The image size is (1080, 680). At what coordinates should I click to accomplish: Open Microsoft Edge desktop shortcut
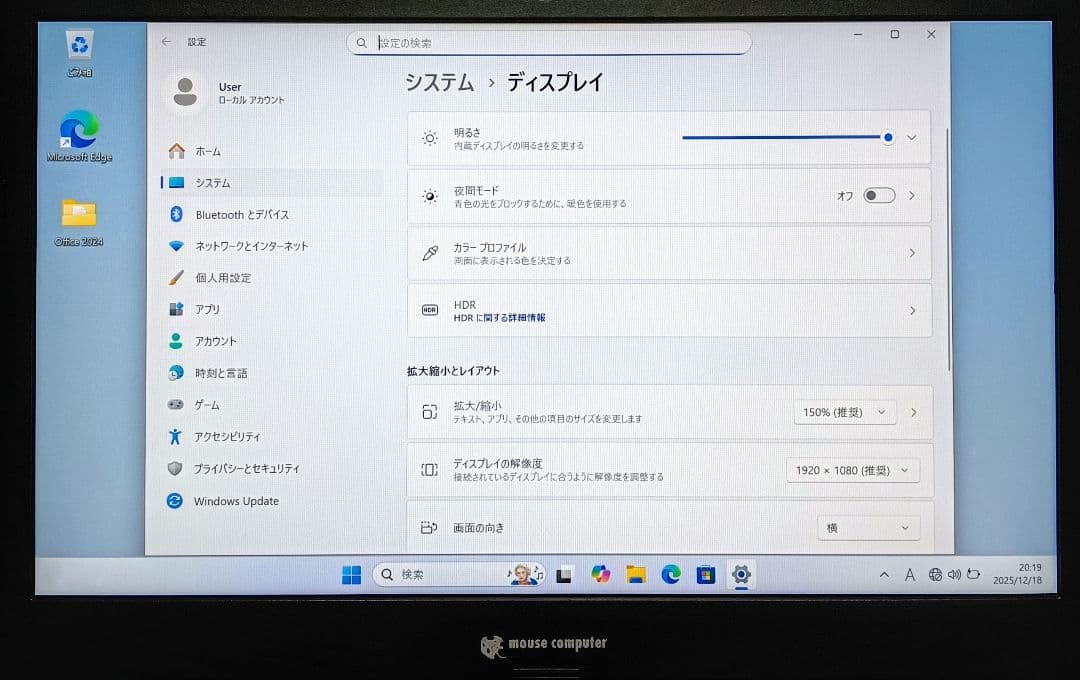point(79,136)
